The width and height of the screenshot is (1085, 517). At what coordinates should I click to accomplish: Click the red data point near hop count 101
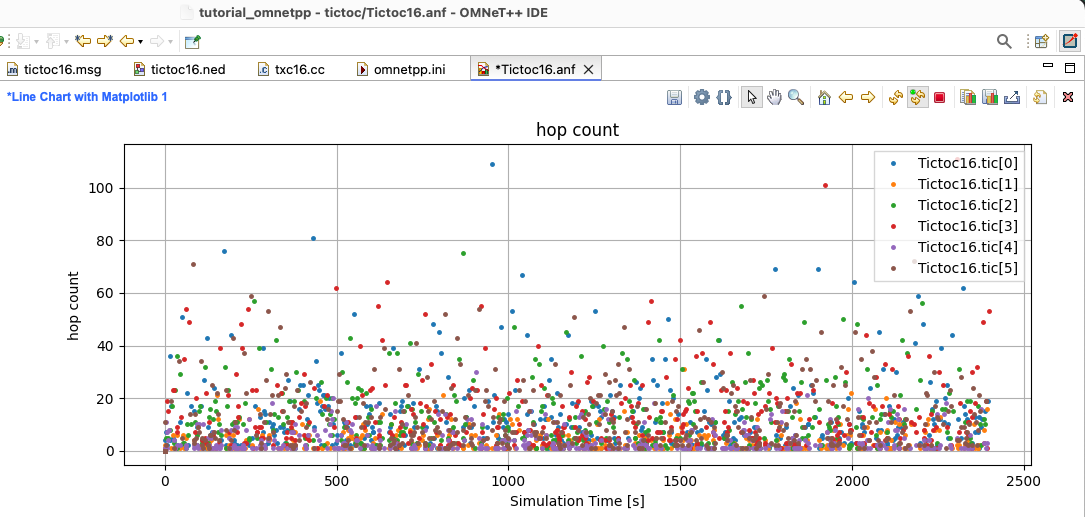826,185
